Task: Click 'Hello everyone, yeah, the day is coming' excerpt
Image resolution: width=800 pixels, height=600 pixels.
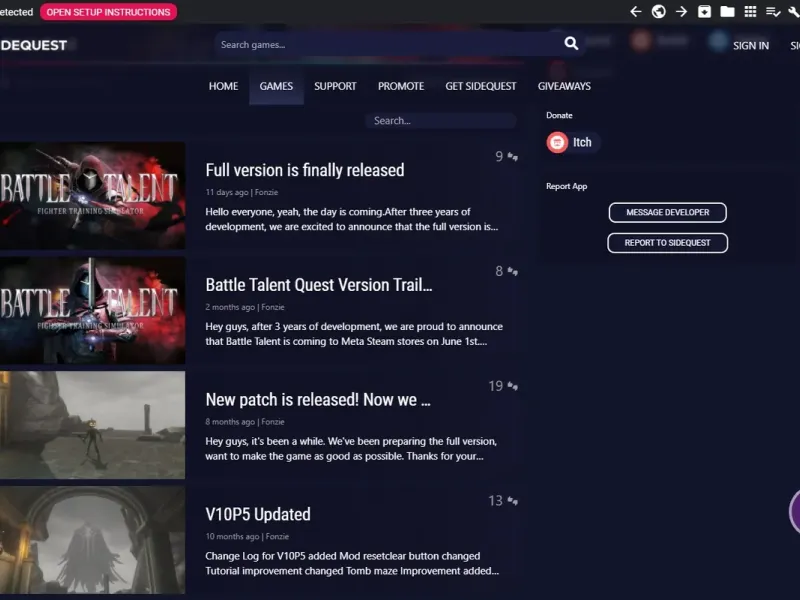Action: click(x=352, y=219)
